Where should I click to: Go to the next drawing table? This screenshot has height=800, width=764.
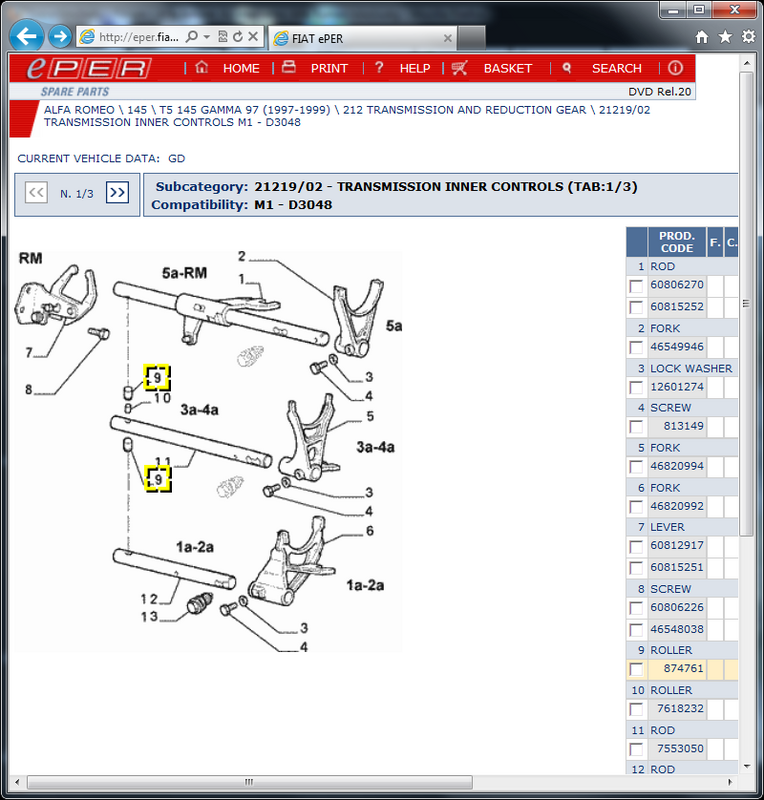point(117,193)
